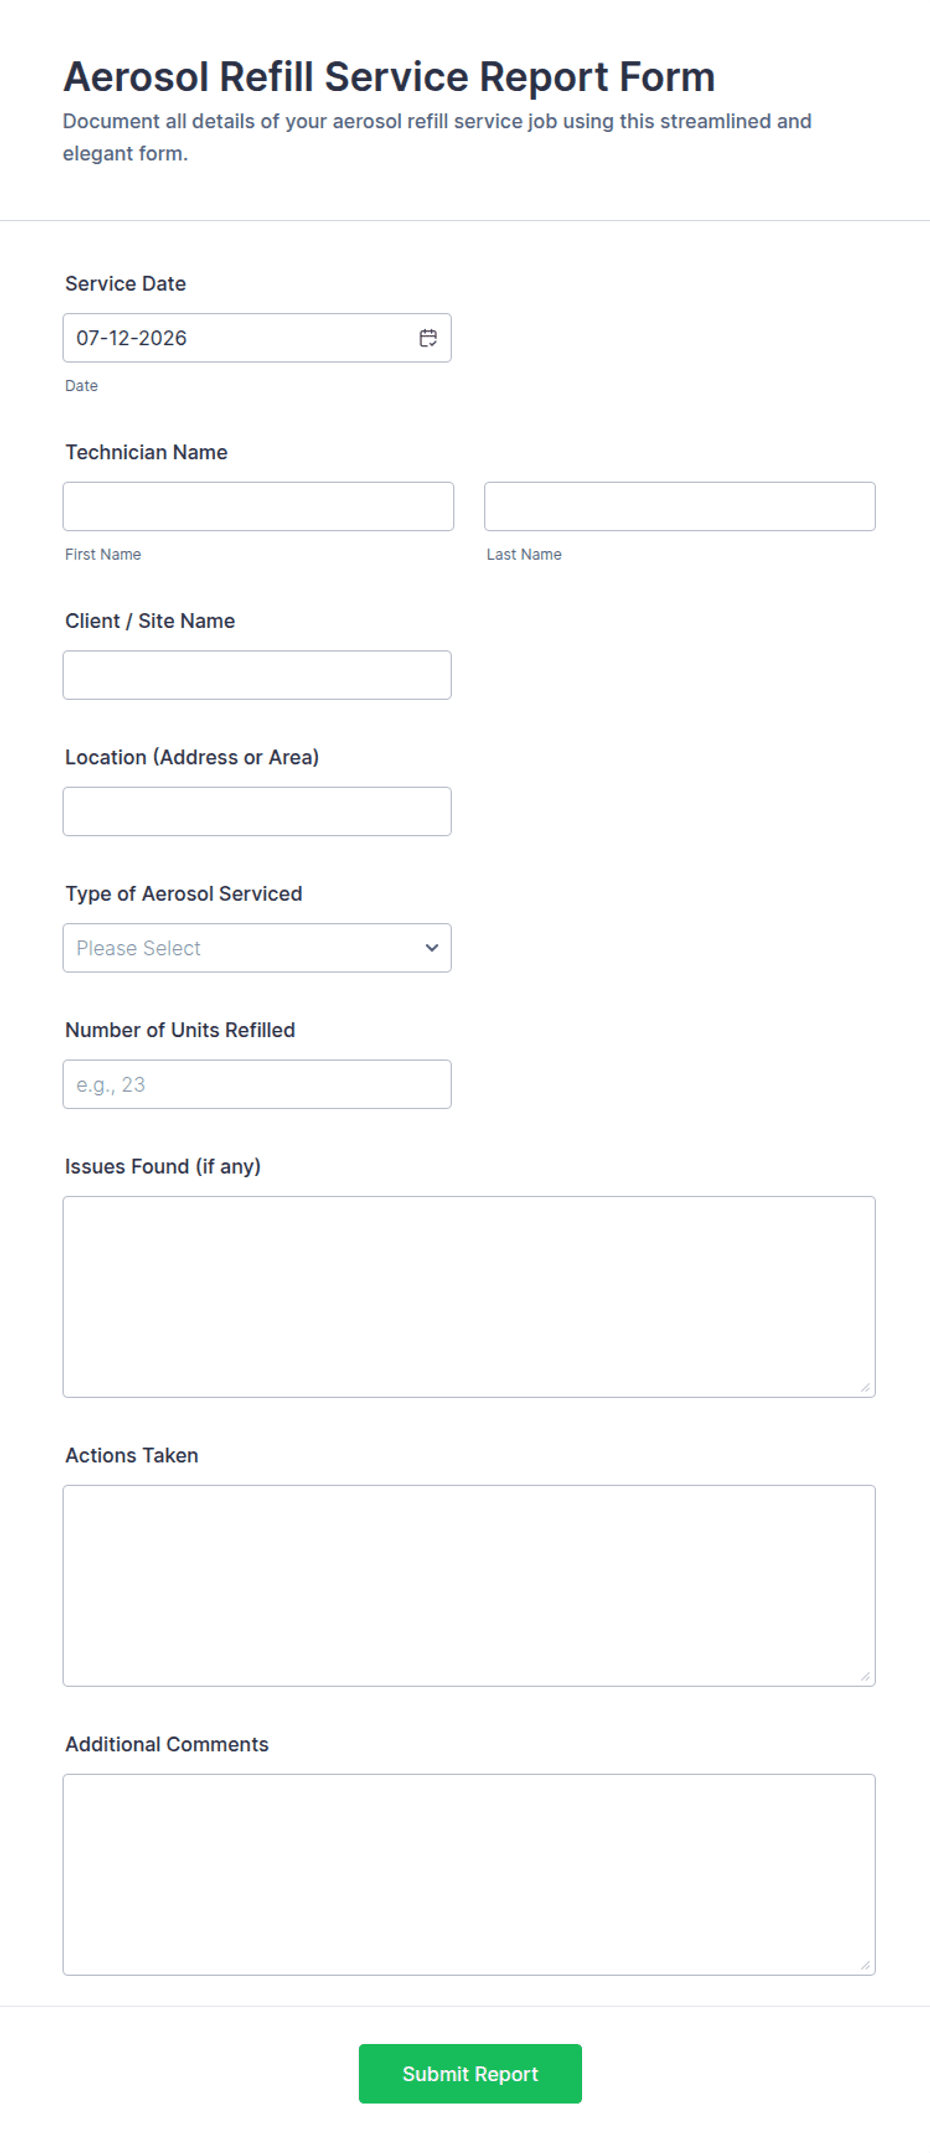Click the Client / Site Name field
The image size is (930, 2153).
[257, 675]
